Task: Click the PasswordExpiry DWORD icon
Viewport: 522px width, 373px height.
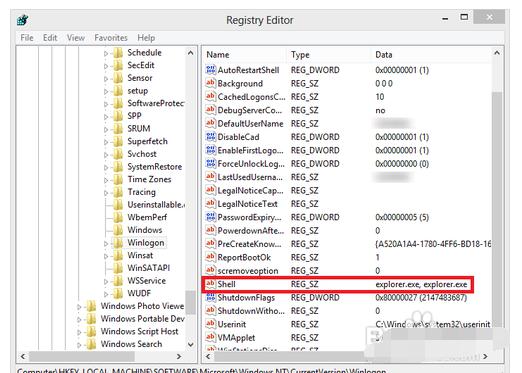Action: (x=211, y=217)
